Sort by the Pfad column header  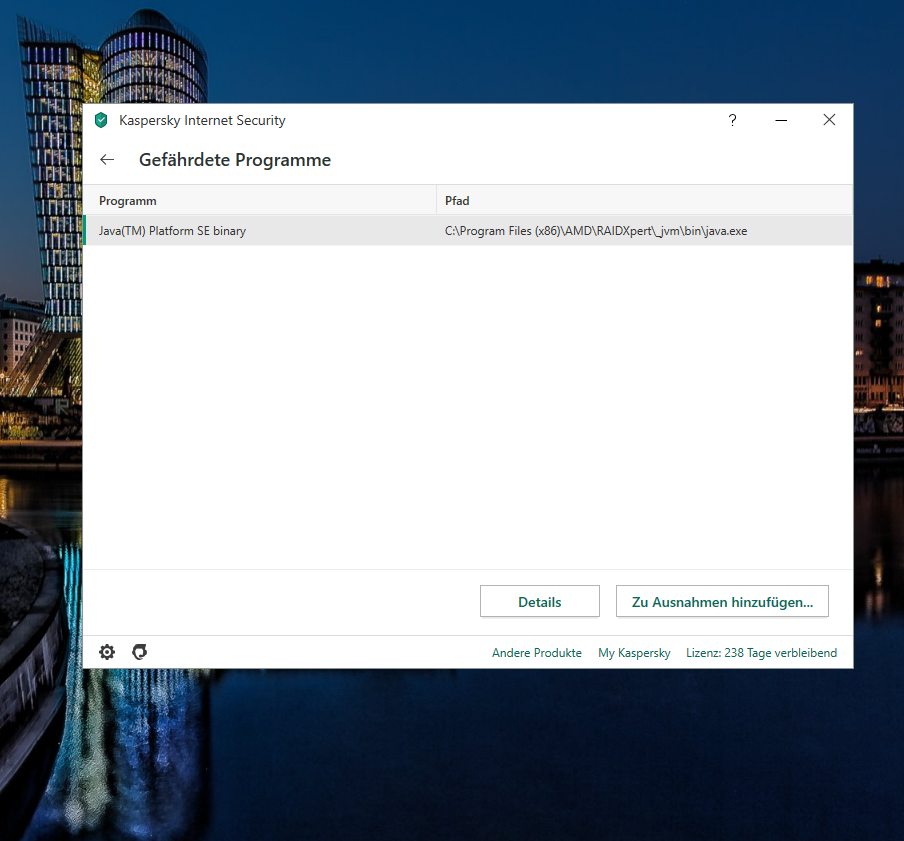pyautogui.click(x=645, y=201)
